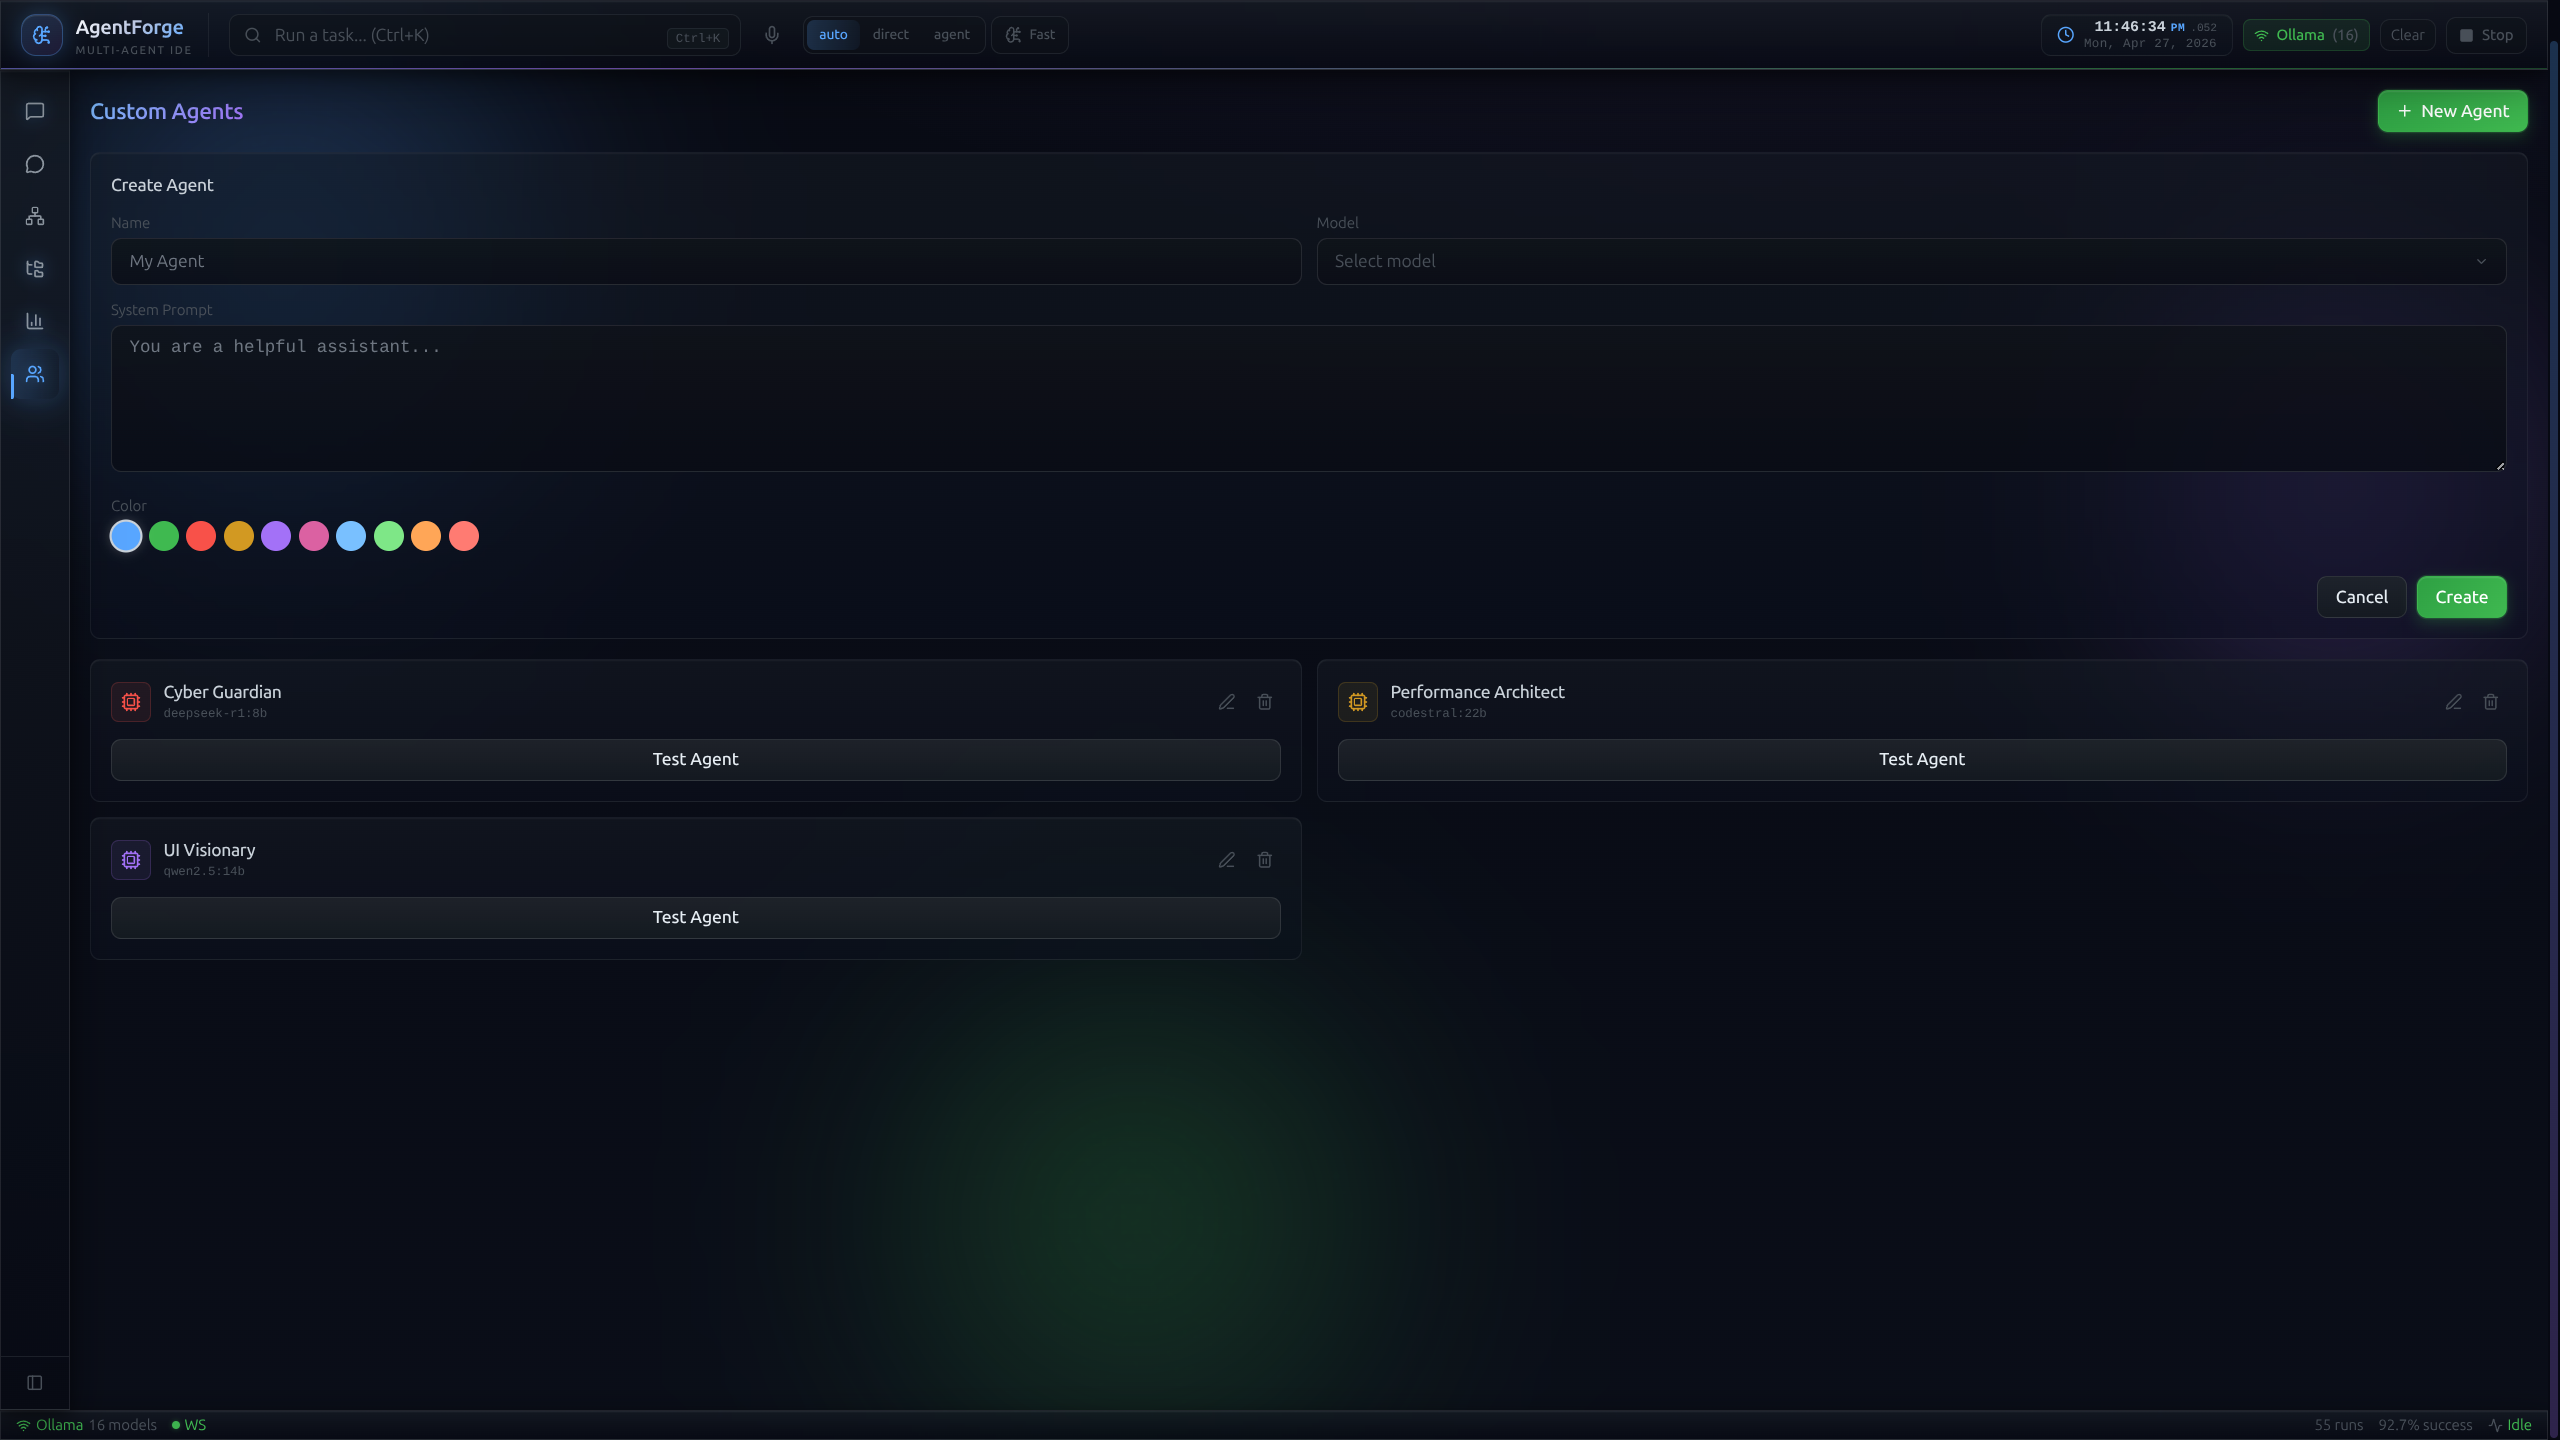Click the Idle activity status icon
This screenshot has height=1440, width=2560.
point(2496,1425)
